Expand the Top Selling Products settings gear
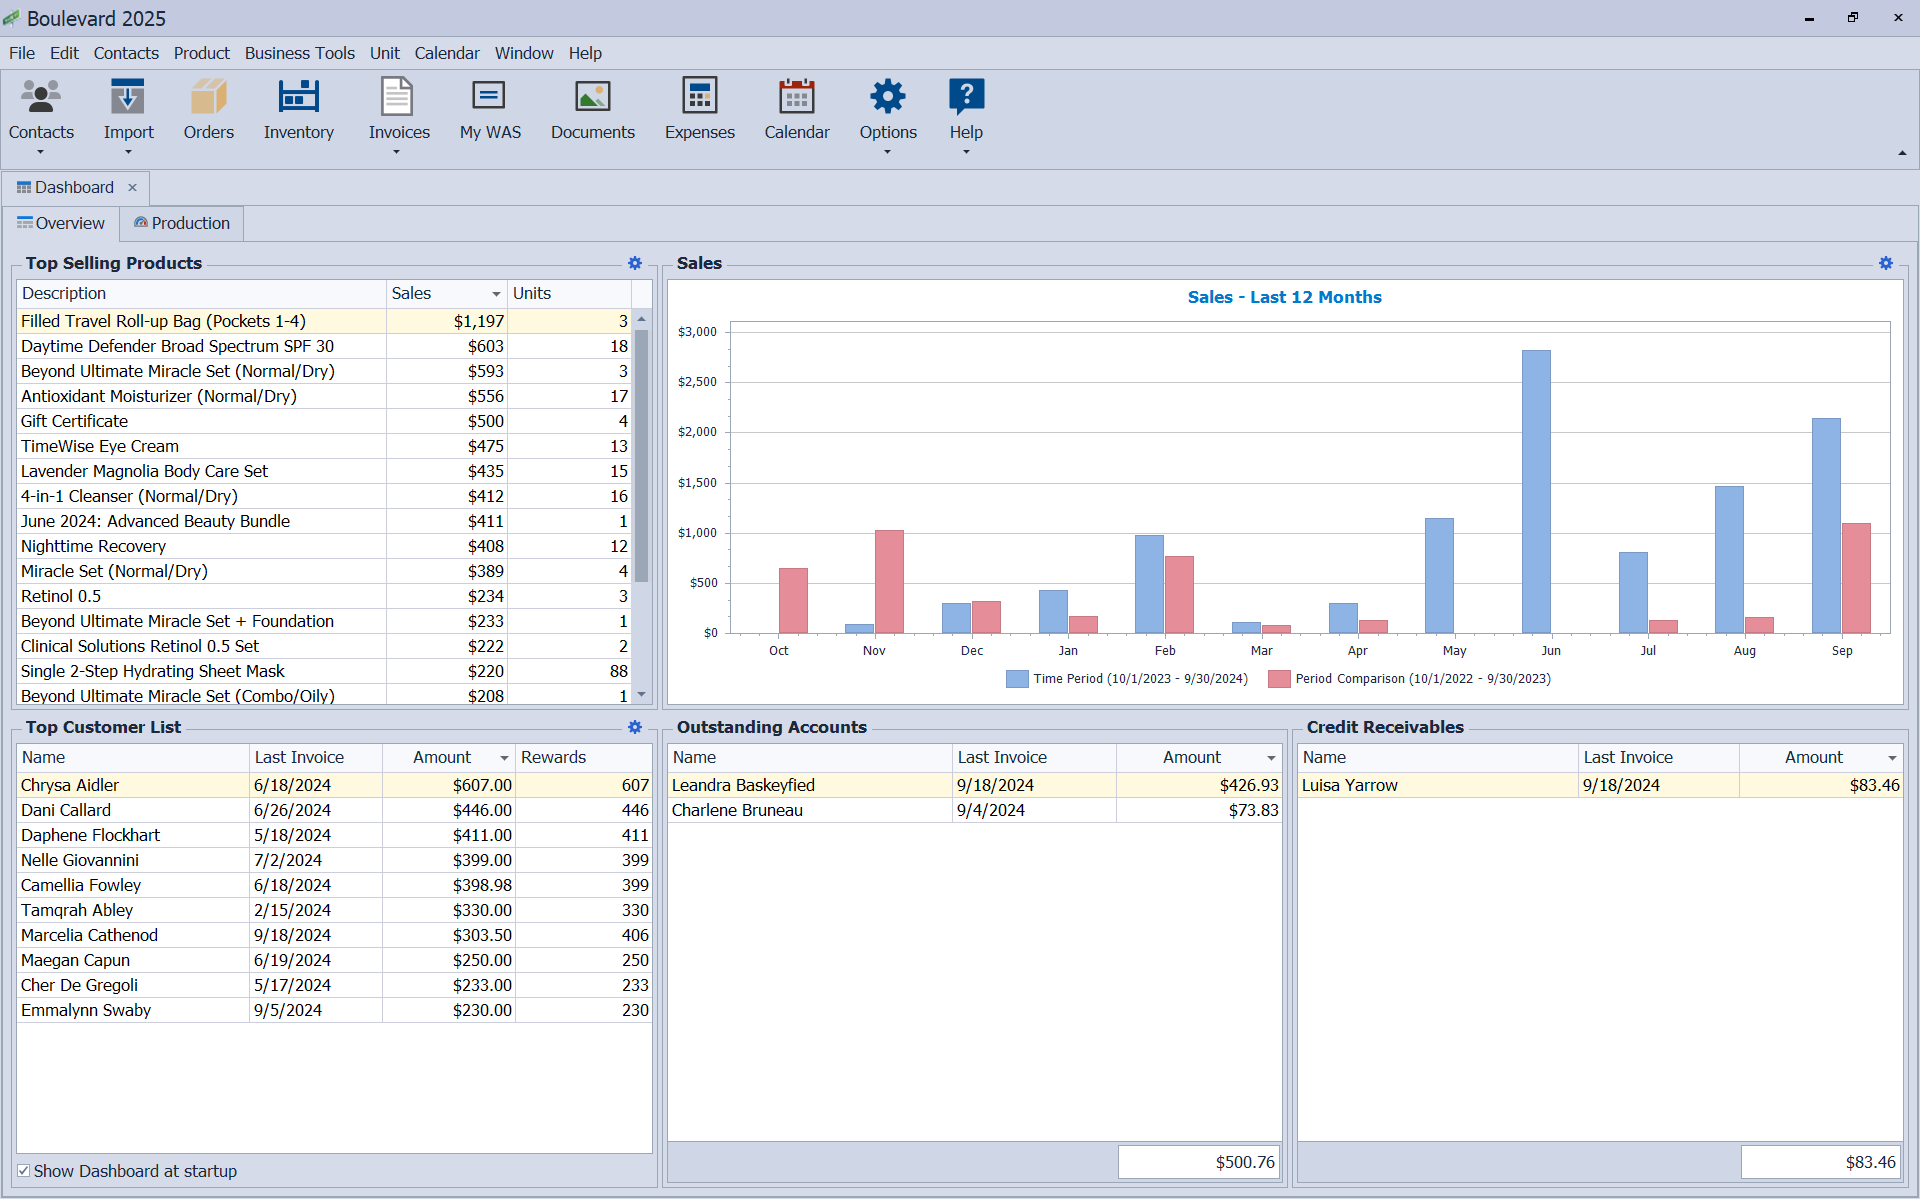The image size is (1920, 1199). (634, 262)
